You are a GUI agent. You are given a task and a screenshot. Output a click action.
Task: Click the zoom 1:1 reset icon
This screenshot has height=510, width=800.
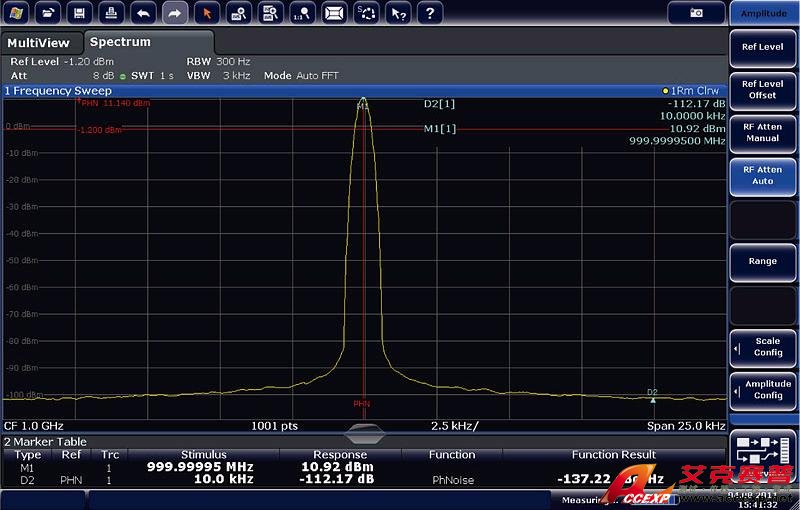(302, 13)
